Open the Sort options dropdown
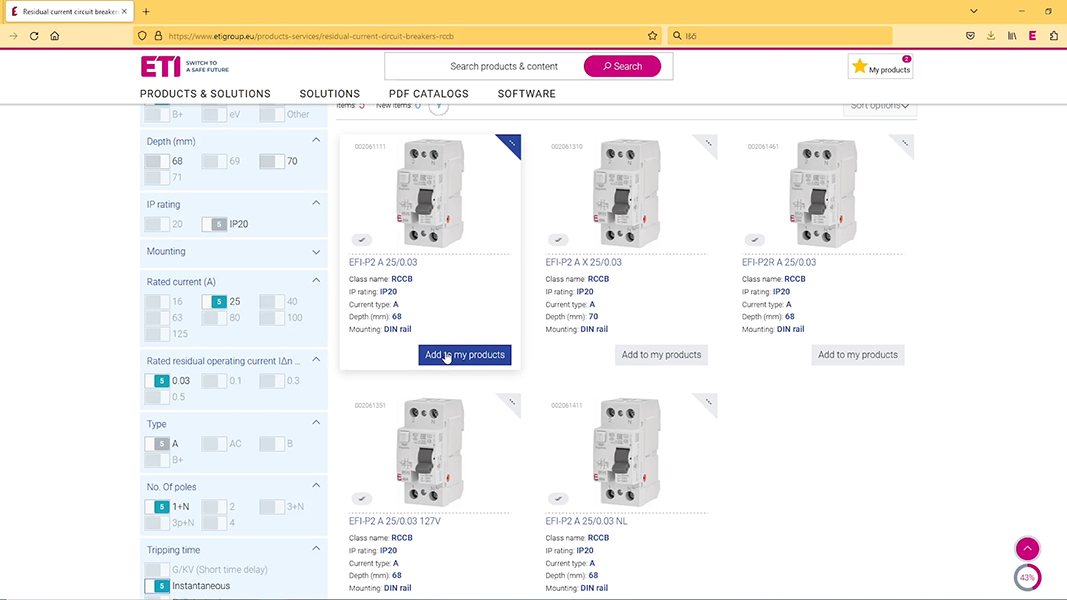The height and width of the screenshot is (600, 1067). (880, 105)
